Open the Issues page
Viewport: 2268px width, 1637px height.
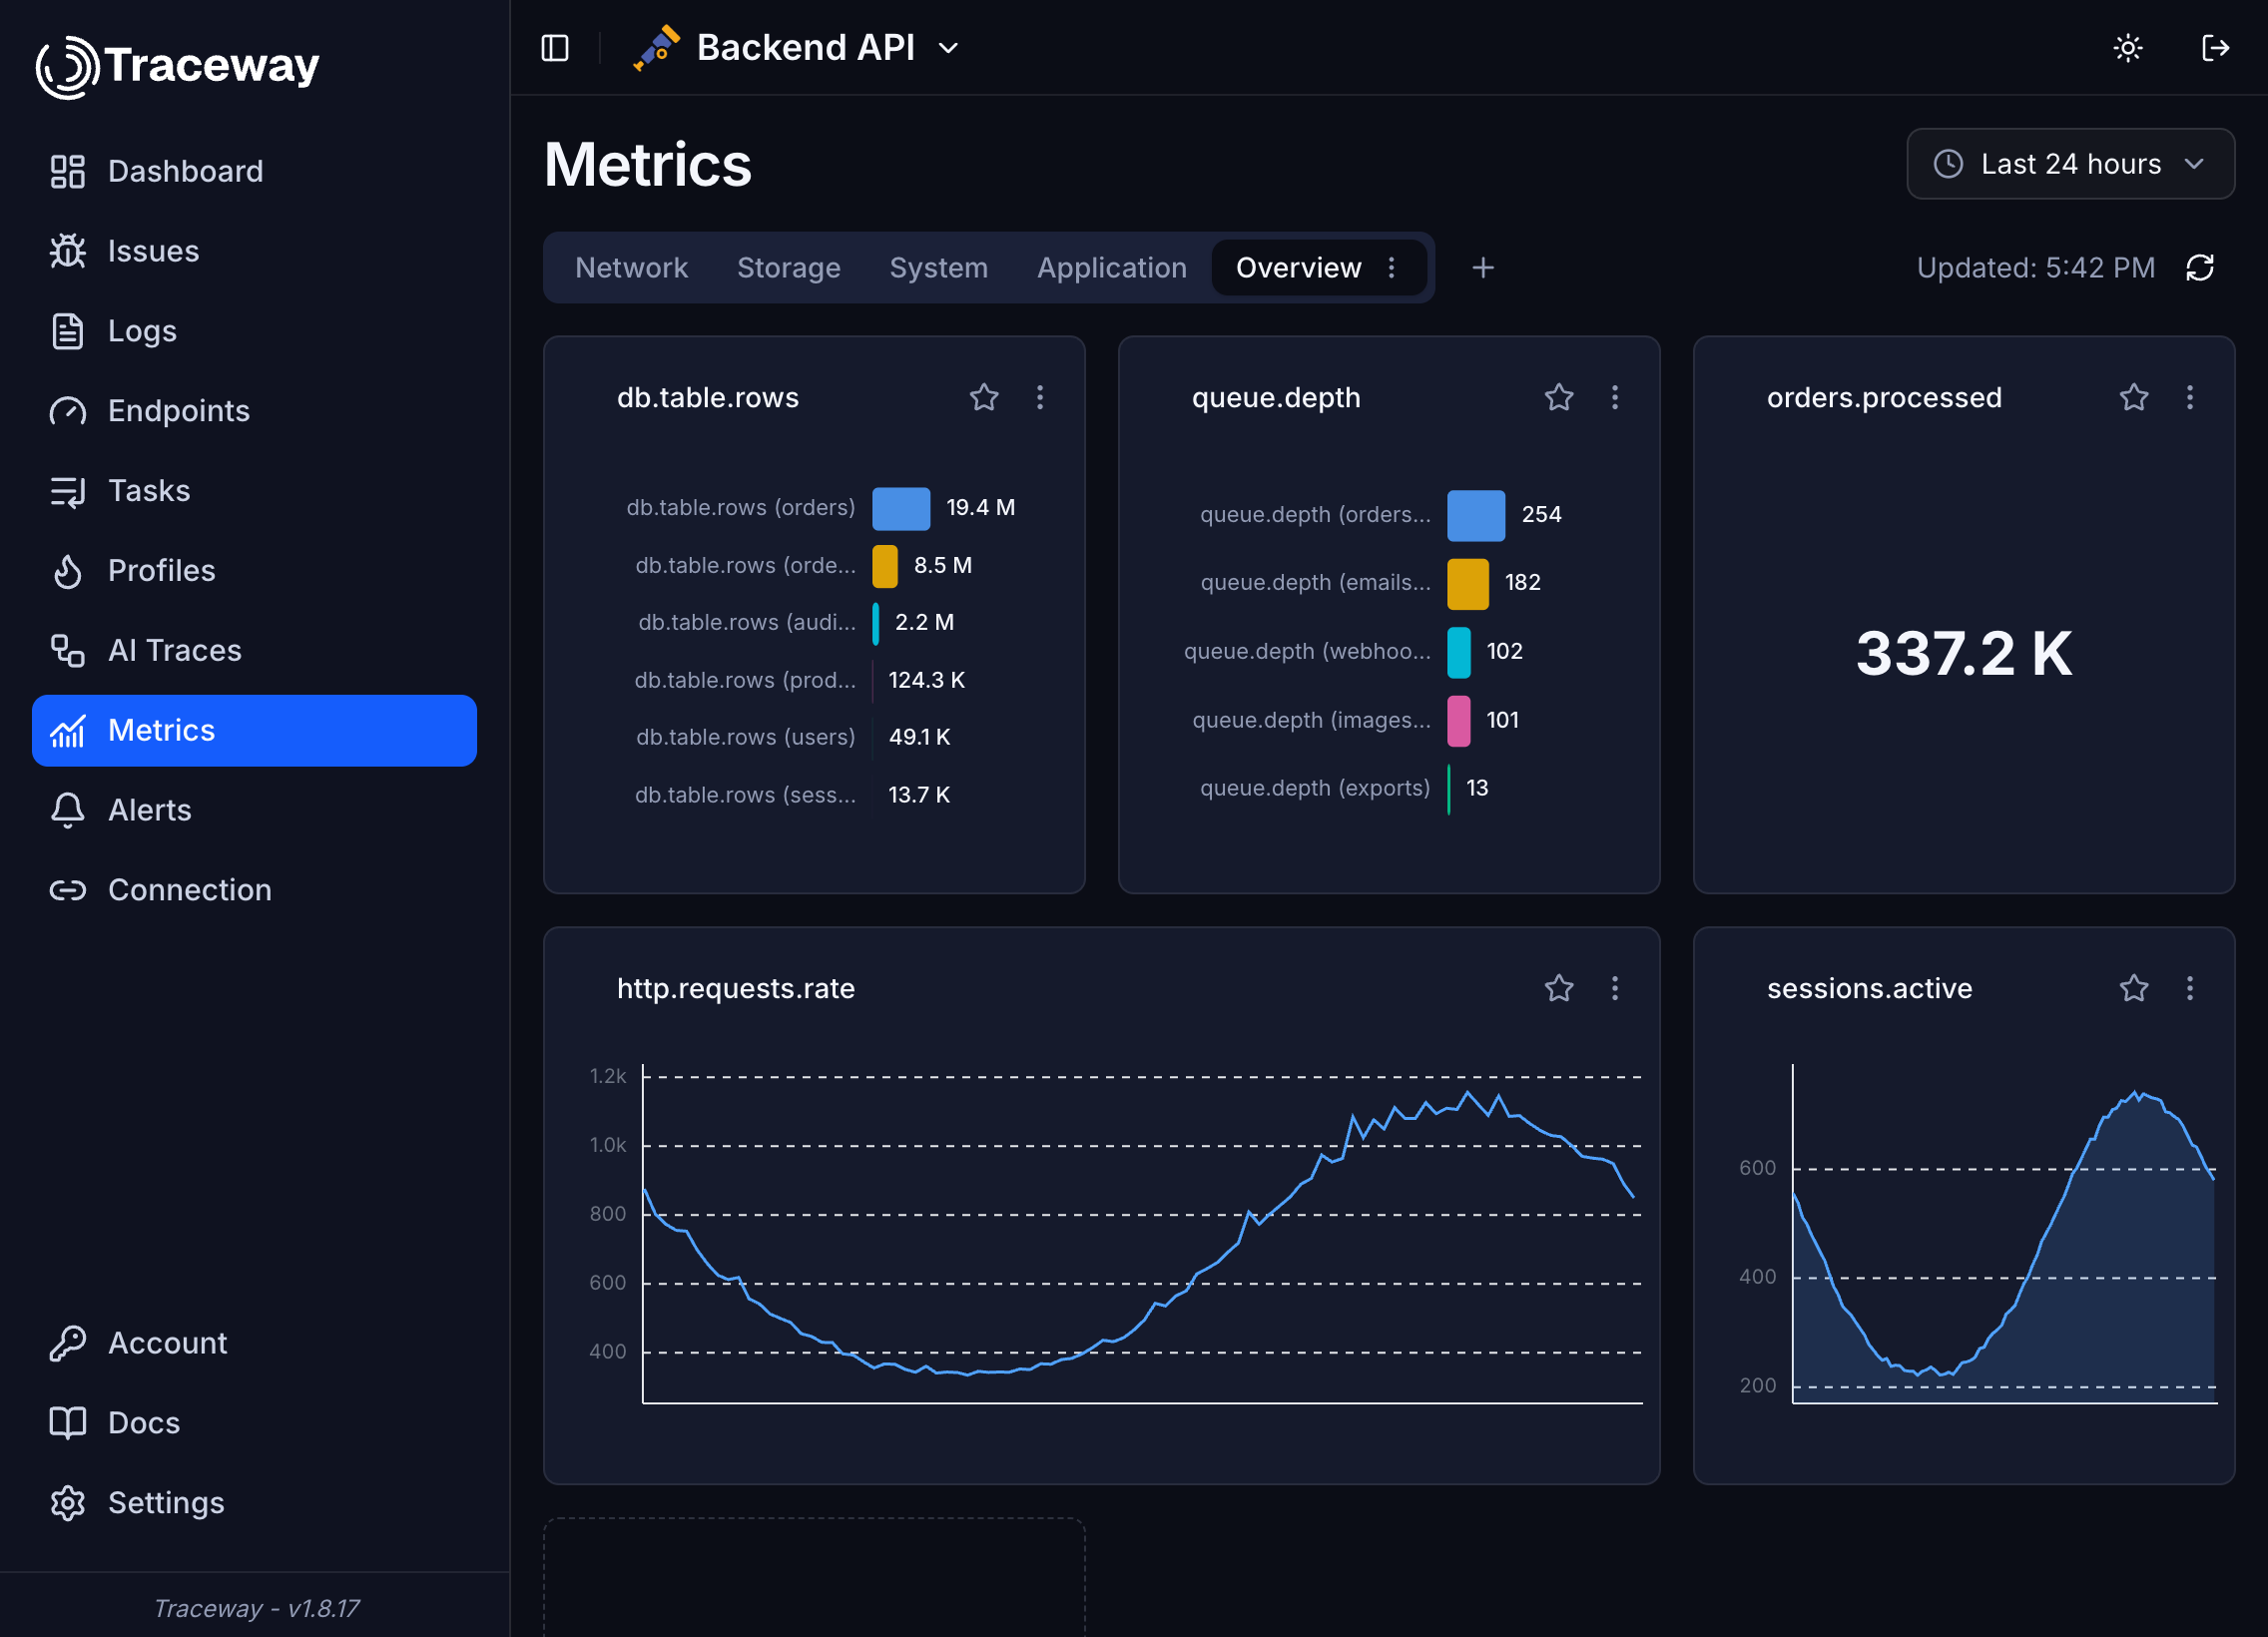click(x=254, y=251)
